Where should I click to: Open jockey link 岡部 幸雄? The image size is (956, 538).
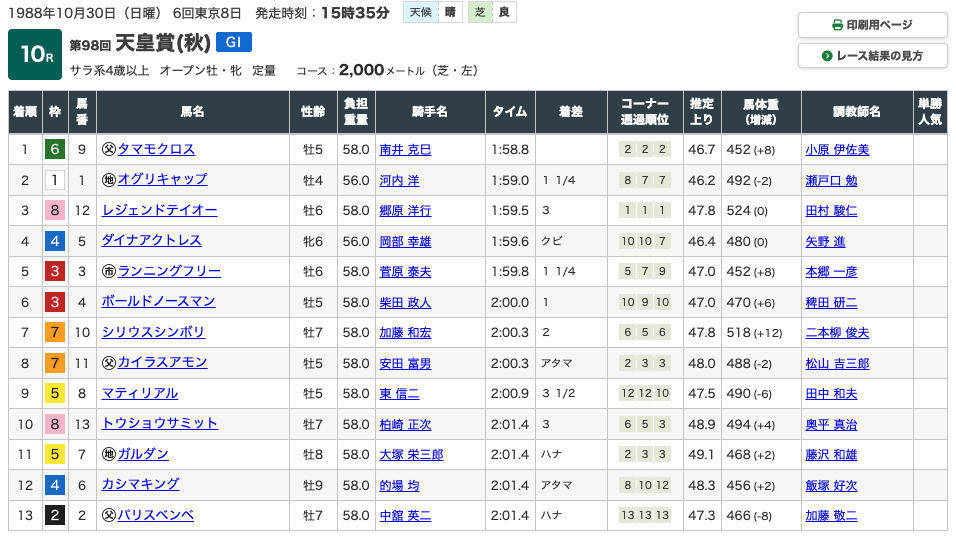406,241
